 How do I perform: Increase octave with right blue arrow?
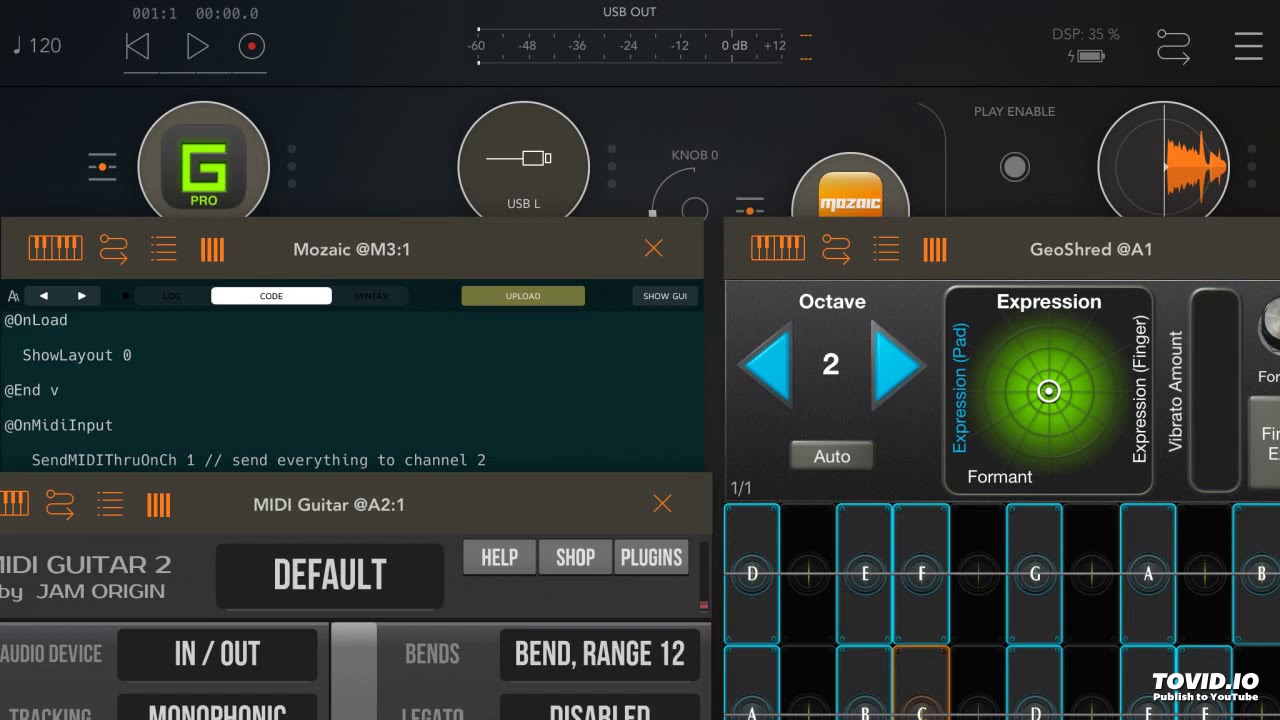[897, 365]
